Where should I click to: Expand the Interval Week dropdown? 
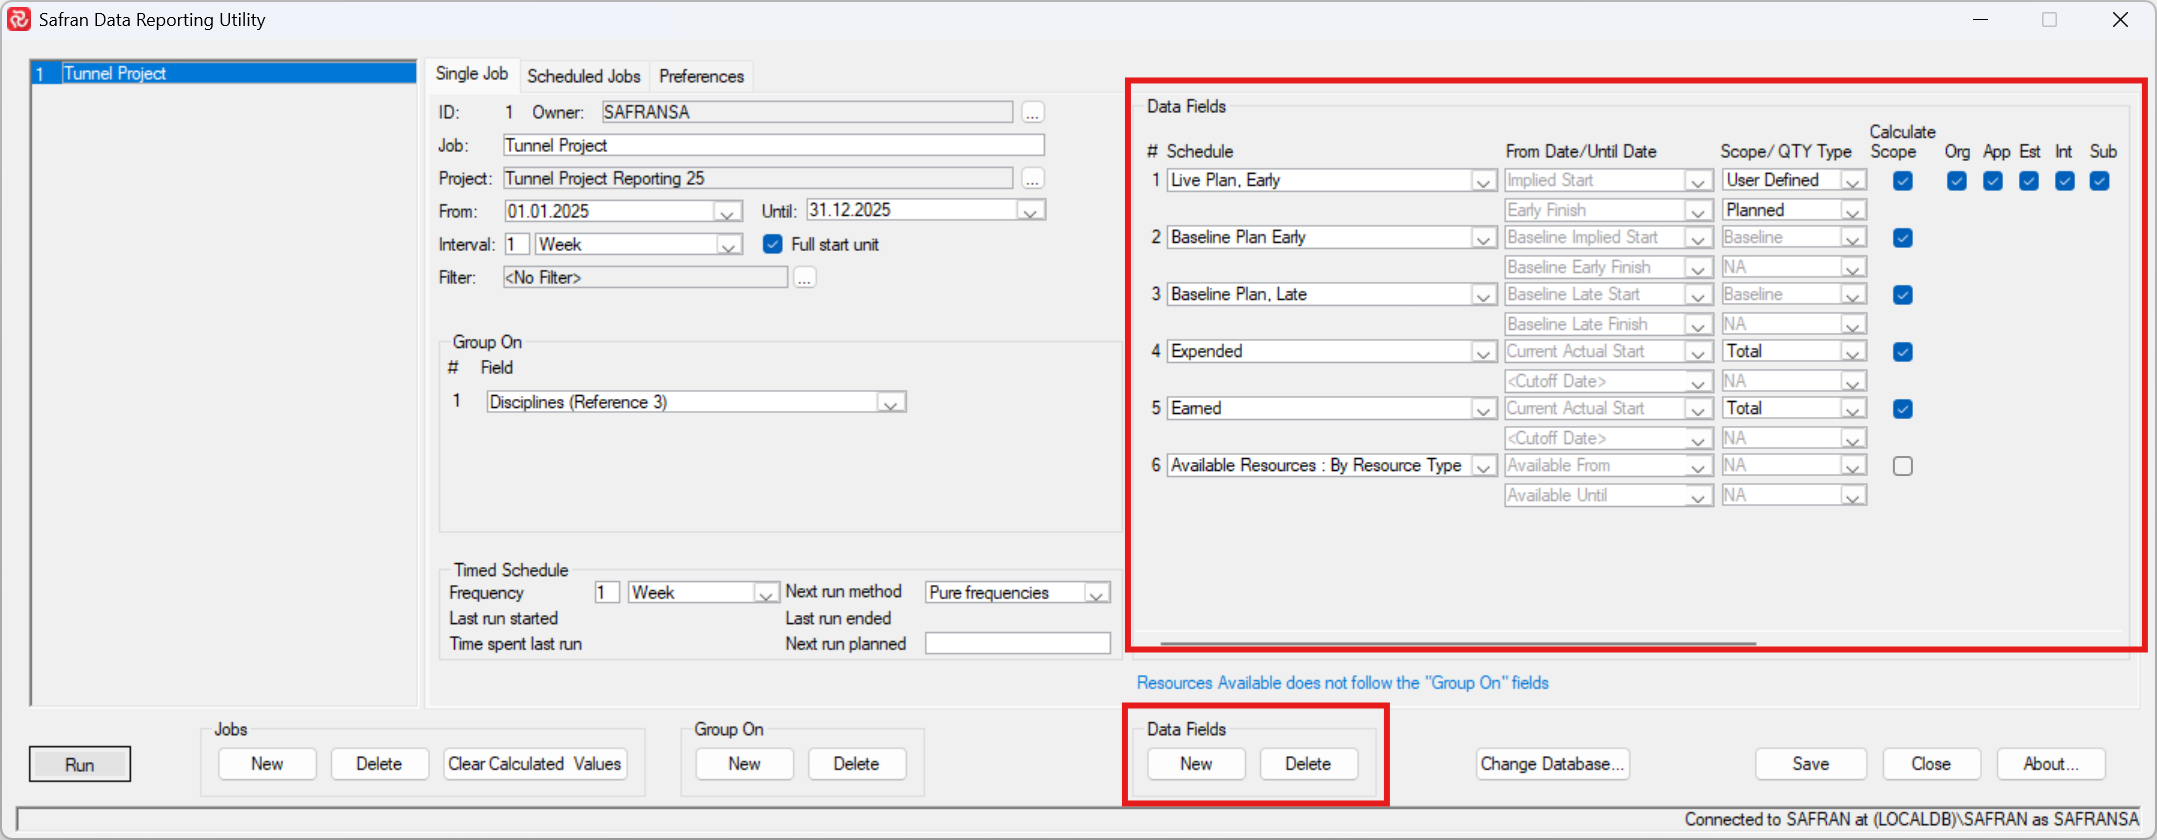[x=730, y=245]
